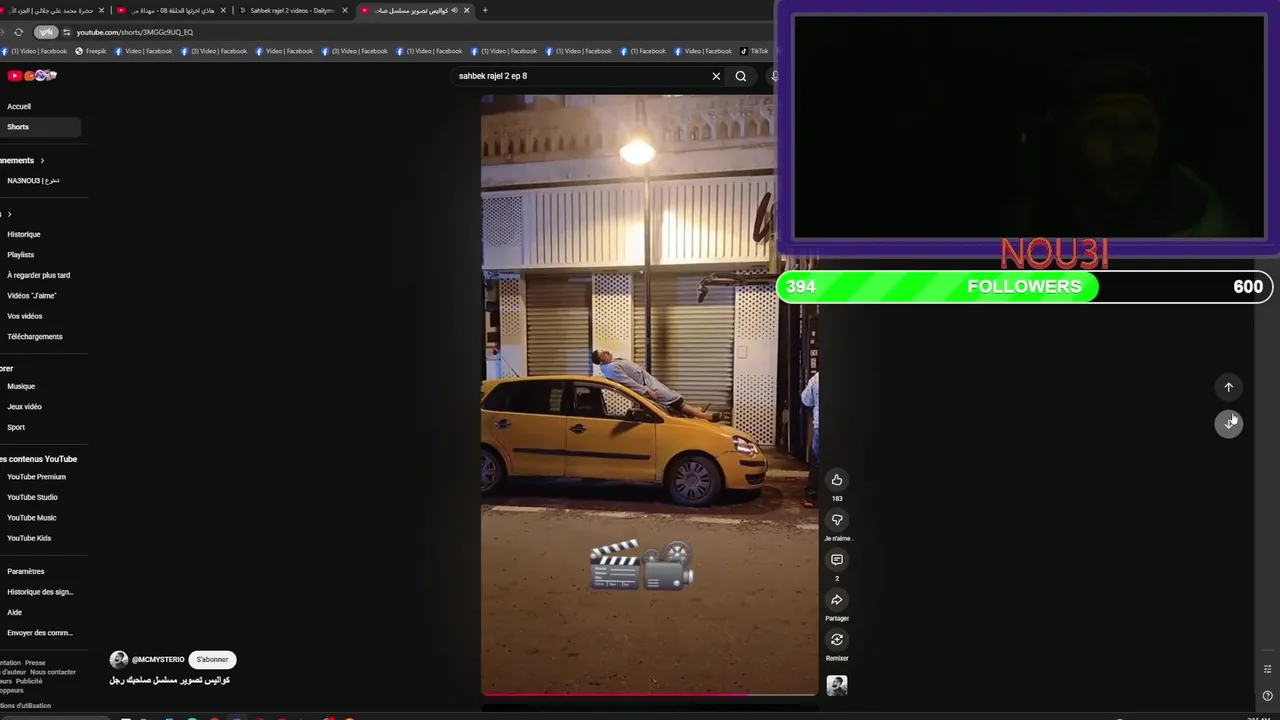Open MCMYSTERIO channel avatar
Image resolution: width=1280 pixels, height=720 pixels.
pyautogui.click(x=119, y=660)
